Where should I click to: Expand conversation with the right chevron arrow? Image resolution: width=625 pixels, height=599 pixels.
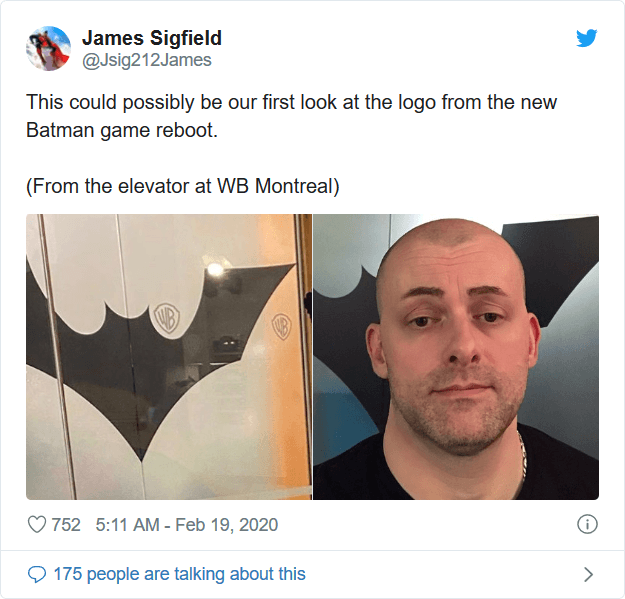588,574
